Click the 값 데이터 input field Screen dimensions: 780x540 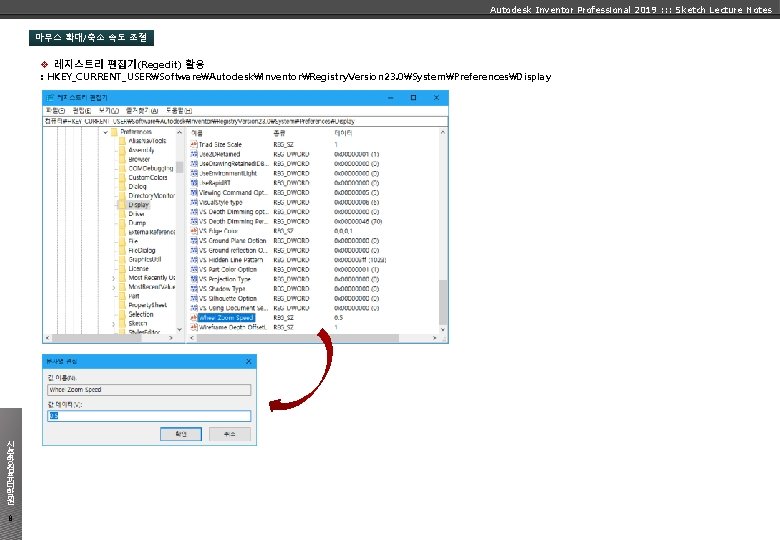pos(149,416)
